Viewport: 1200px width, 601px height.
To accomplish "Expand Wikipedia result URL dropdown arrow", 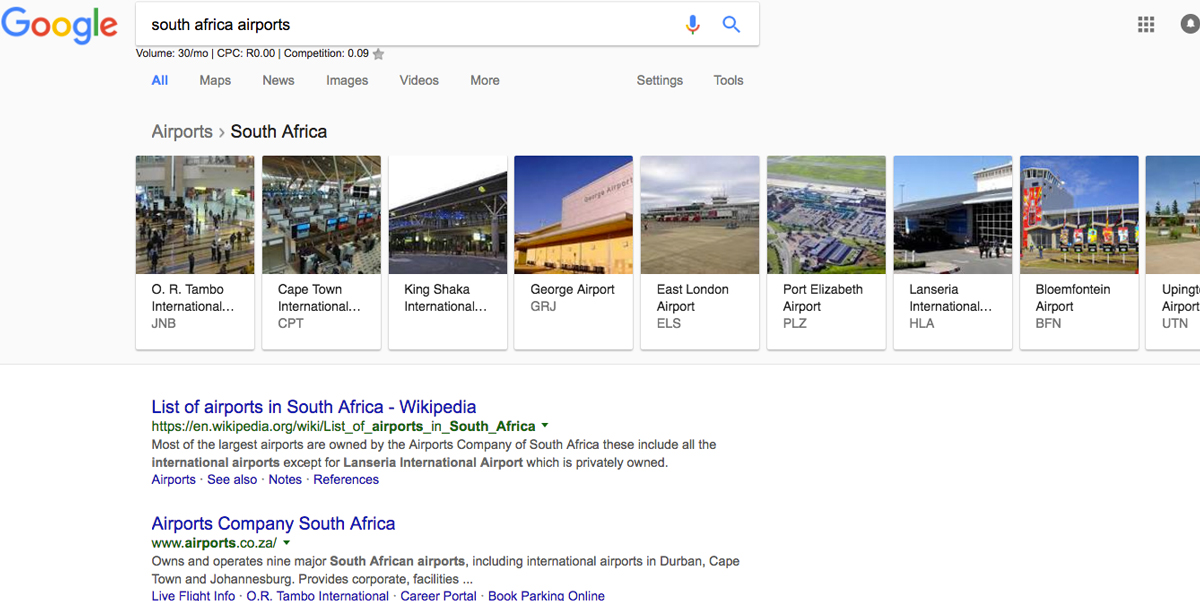I will 545,426.
